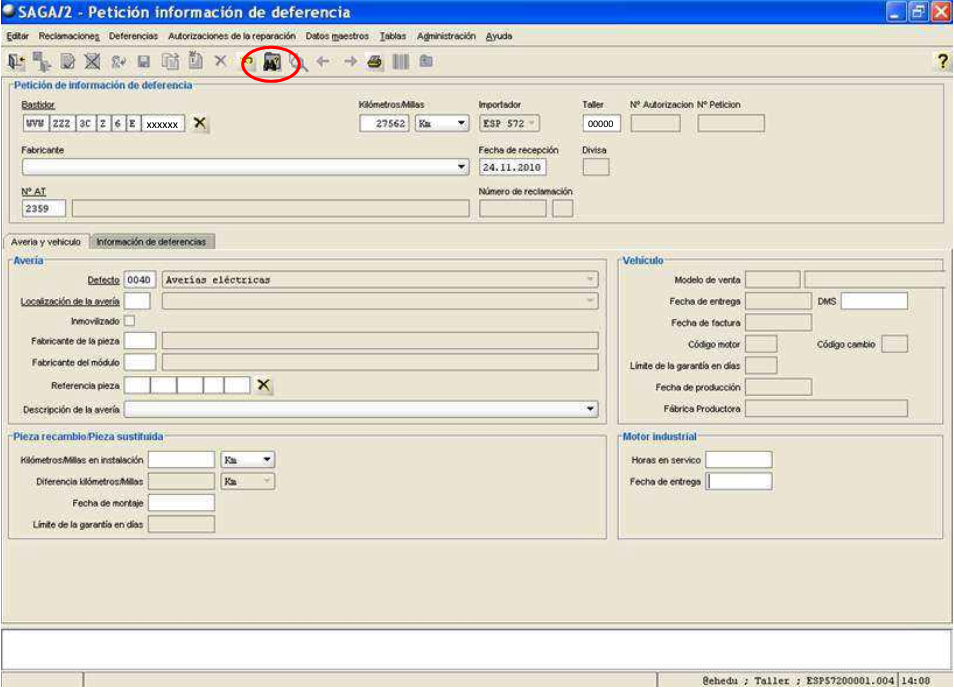Viewport: 954px width, 690px height.
Task: Click the Defecto code field 0040
Action: tap(139, 279)
